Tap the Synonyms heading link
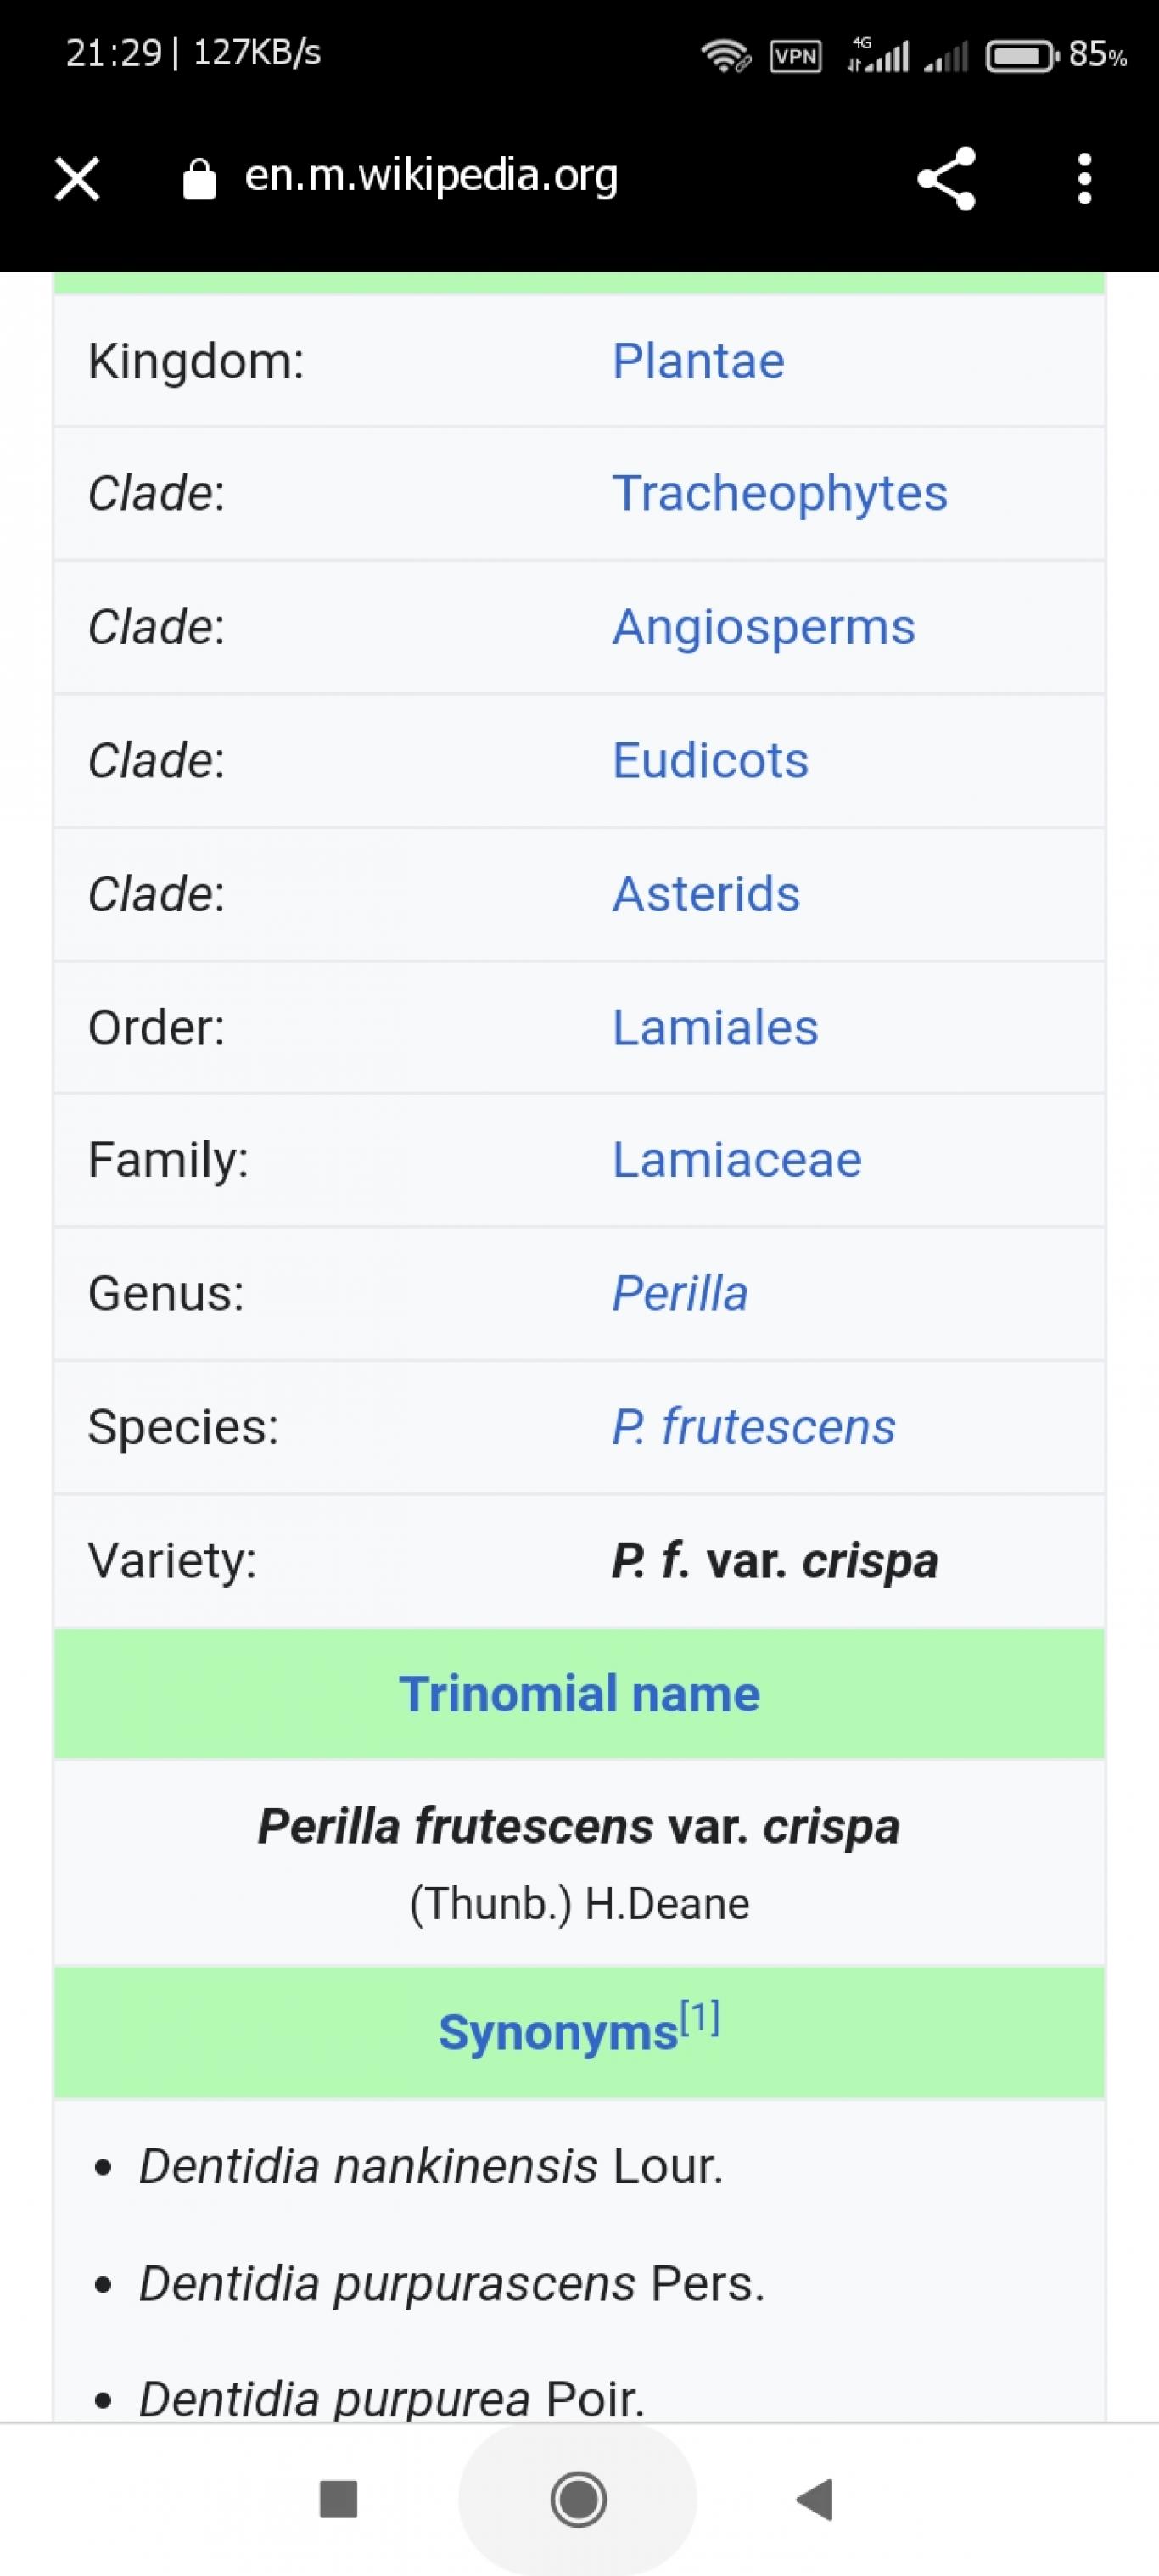1159x2576 pixels. coord(558,2033)
